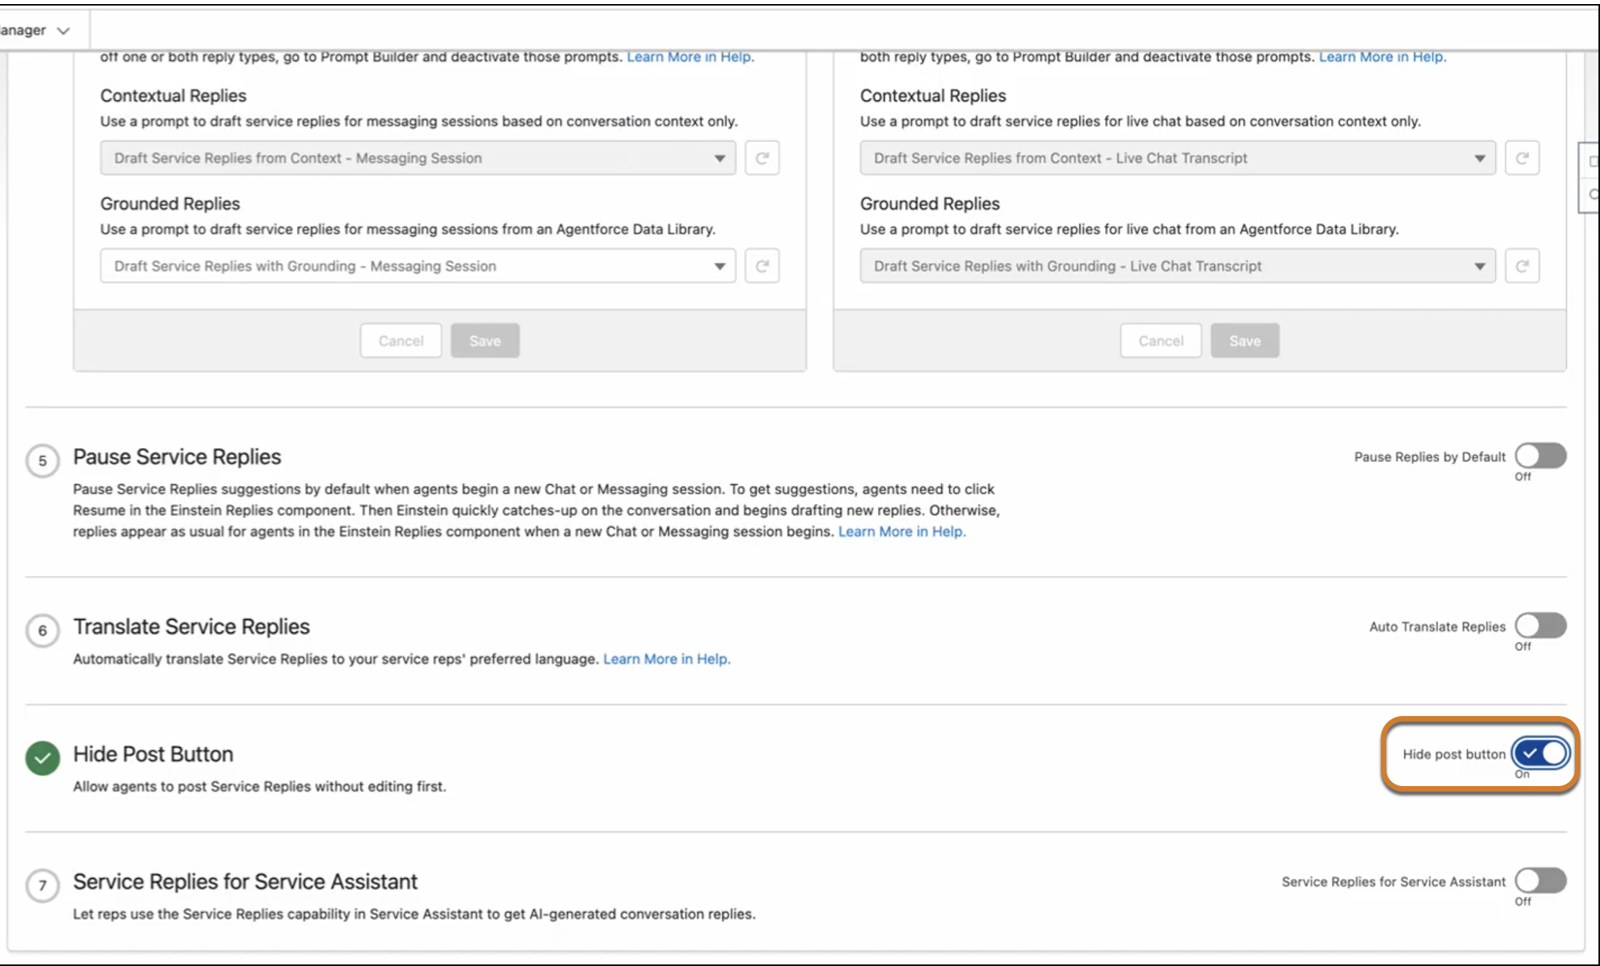Open Learn More in Help in live chat card
The height and width of the screenshot is (966, 1600).
(1382, 57)
